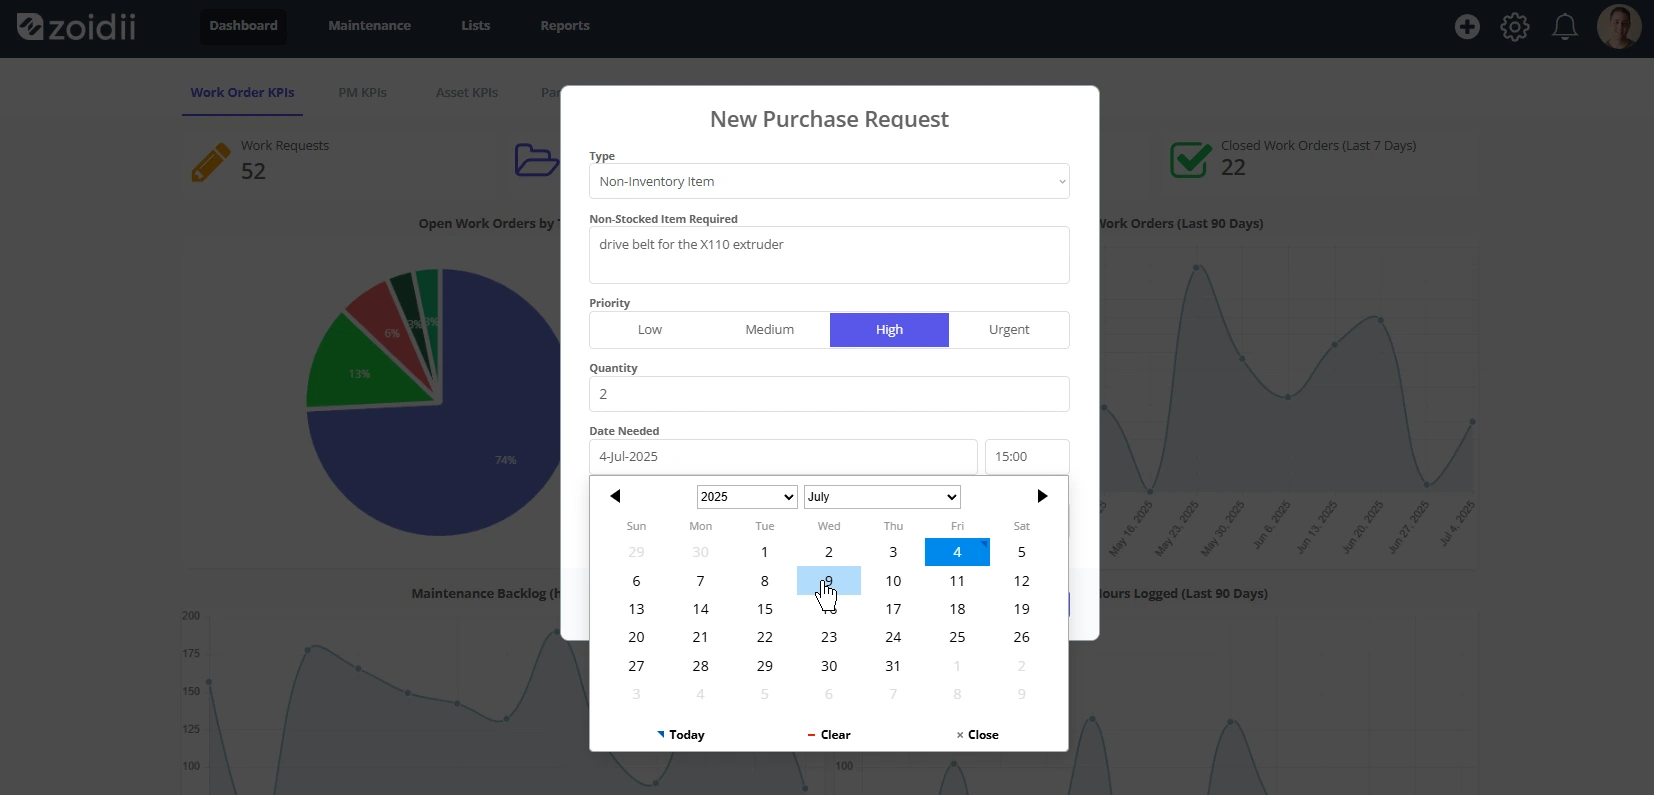The width and height of the screenshot is (1654, 795).
Task: Open the month July dropdown
Action: coord(883,497)
